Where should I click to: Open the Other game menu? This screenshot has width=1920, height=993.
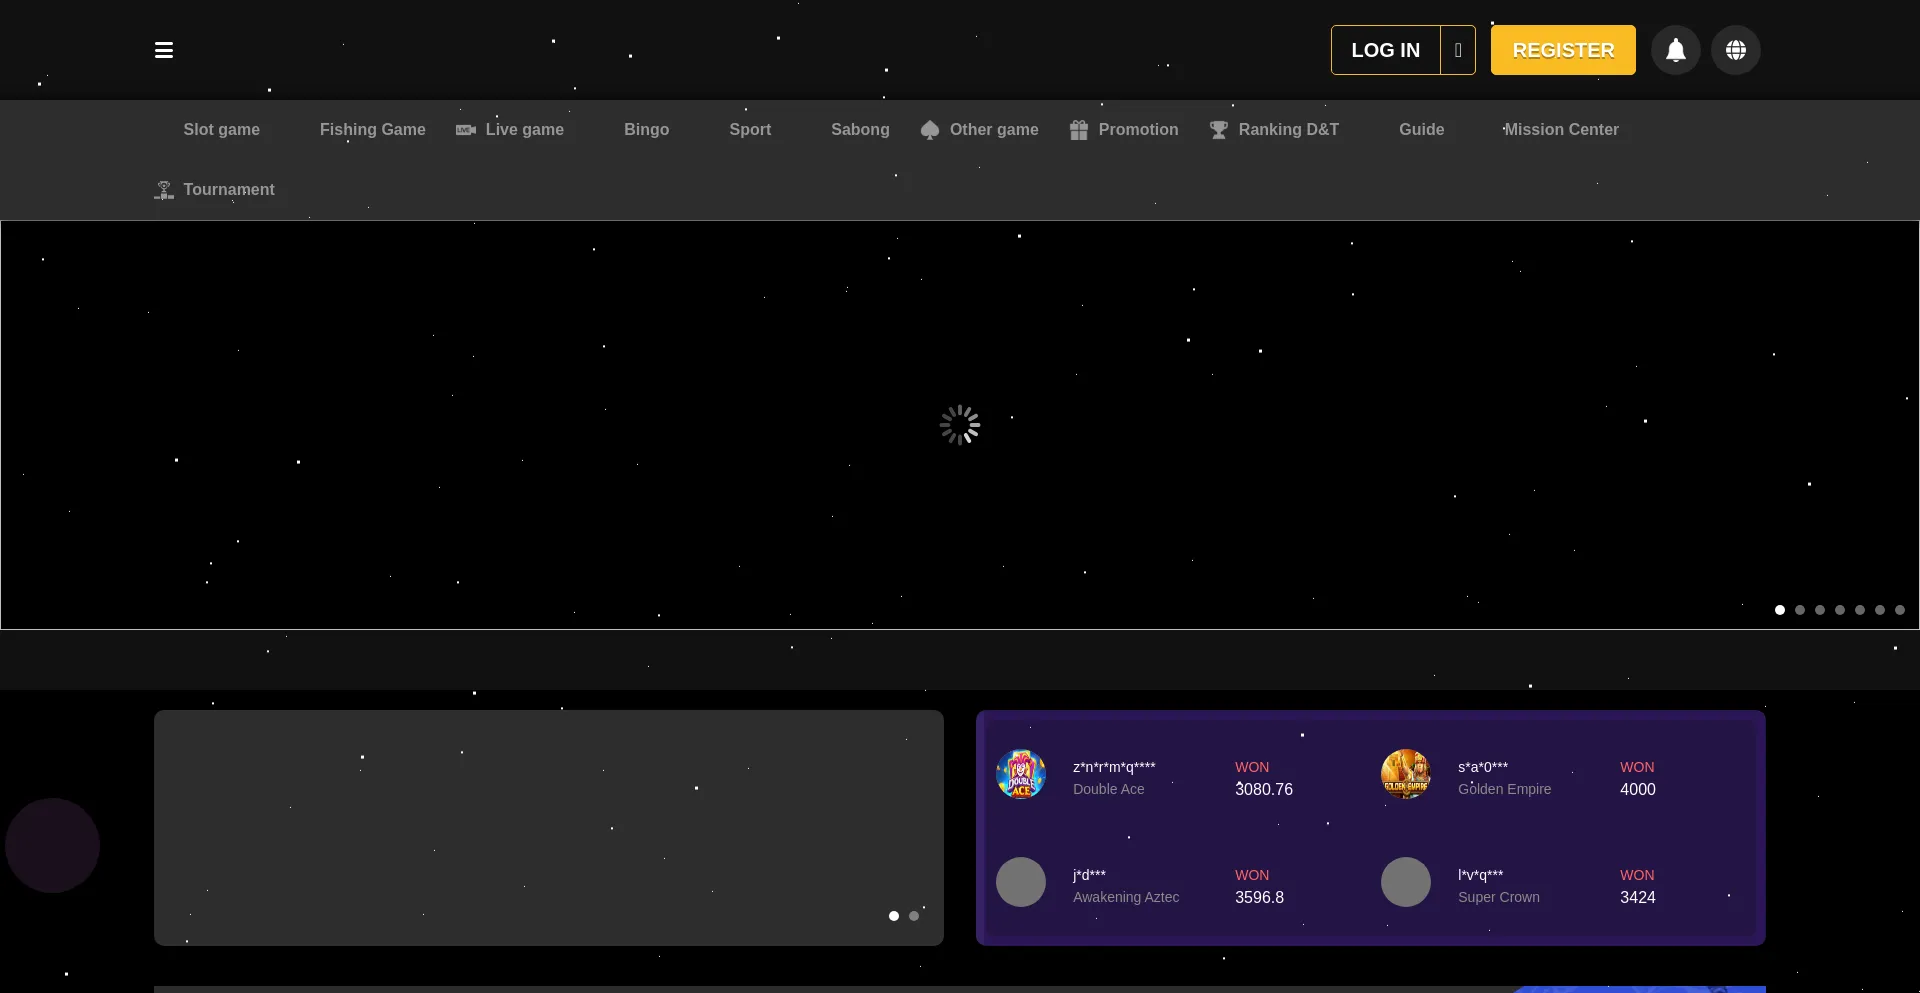[x=994, y=130]
